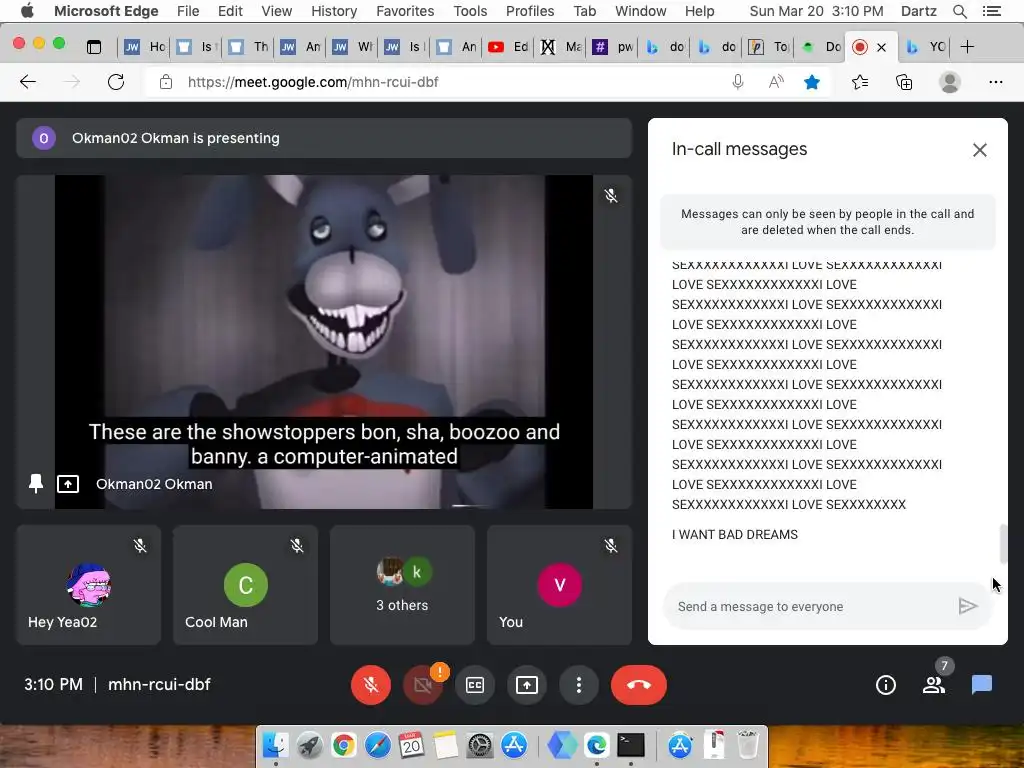Toggle closed captions
The height and width of the screenshot is (768, 1024).
(x=475, y=684)
